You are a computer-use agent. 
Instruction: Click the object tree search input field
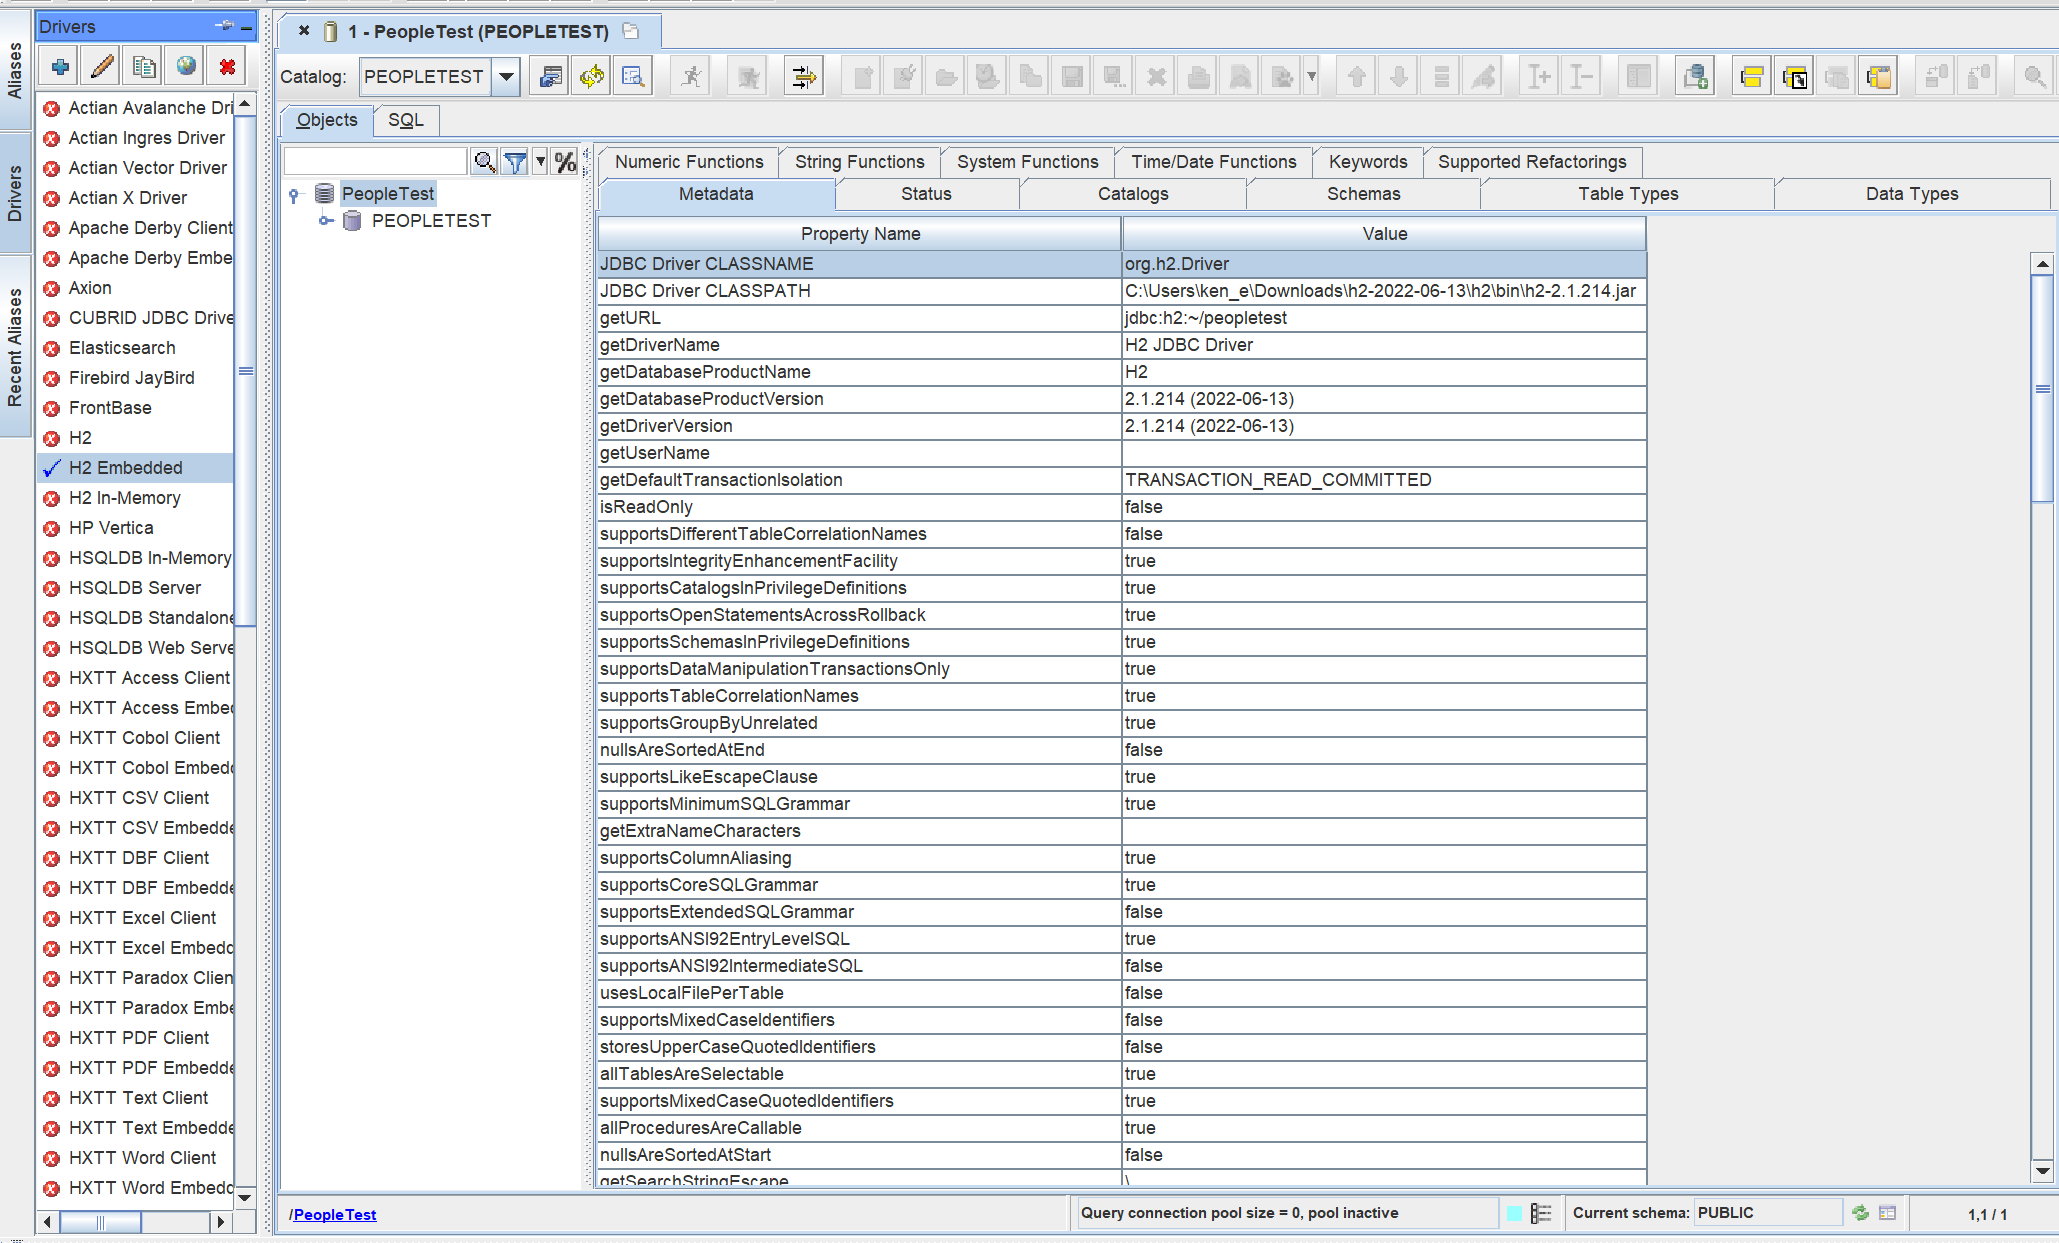375,162
